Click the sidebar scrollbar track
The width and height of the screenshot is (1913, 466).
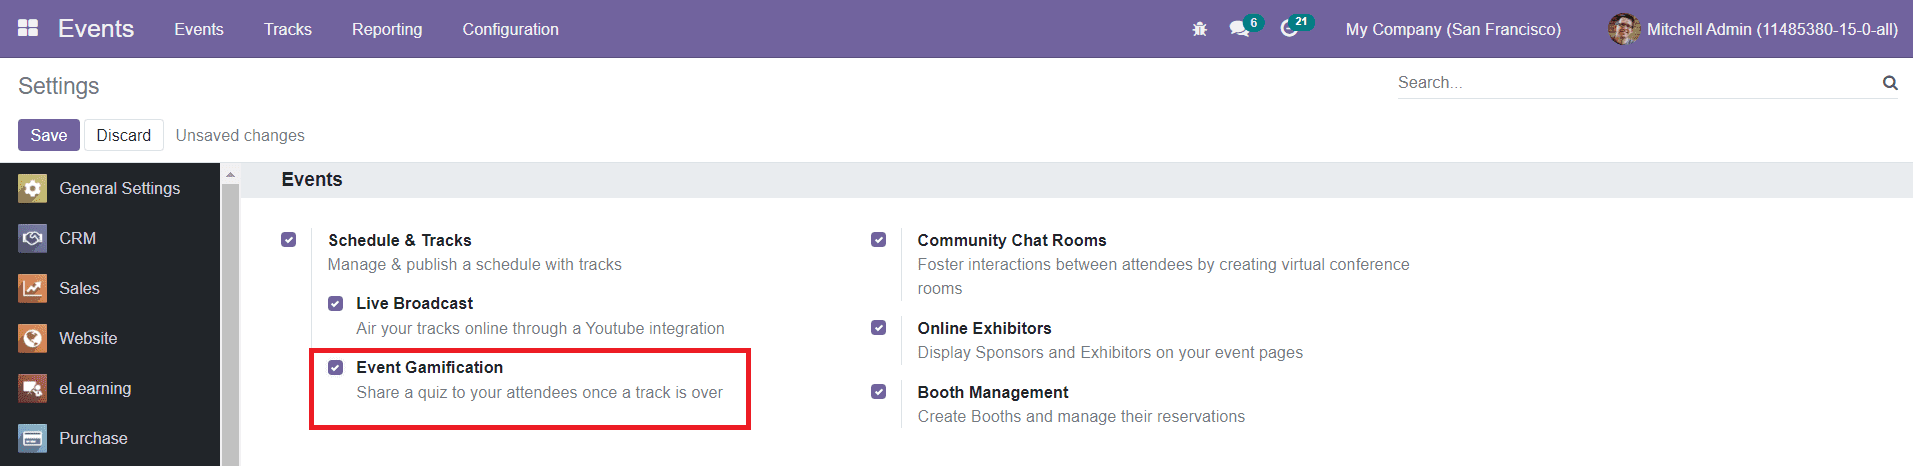[230, 325]
